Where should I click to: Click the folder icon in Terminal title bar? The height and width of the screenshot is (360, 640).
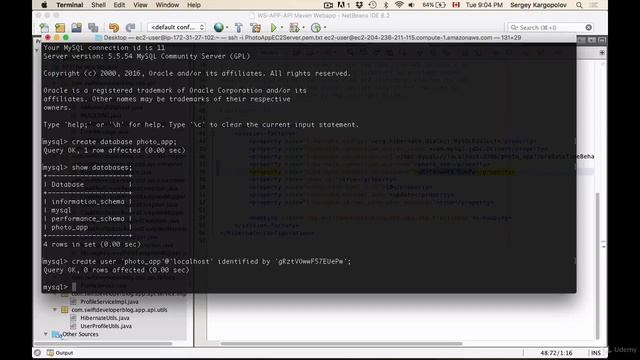click(98, 38)
